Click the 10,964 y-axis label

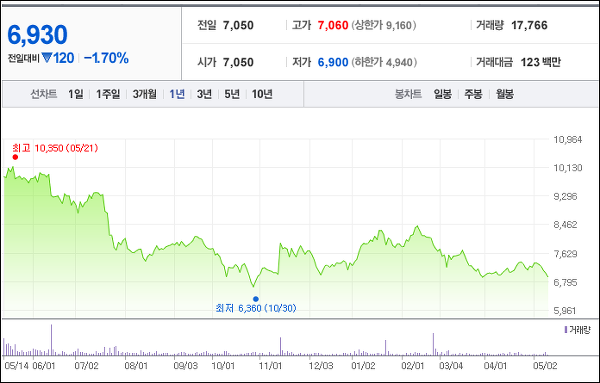(568, 139)
